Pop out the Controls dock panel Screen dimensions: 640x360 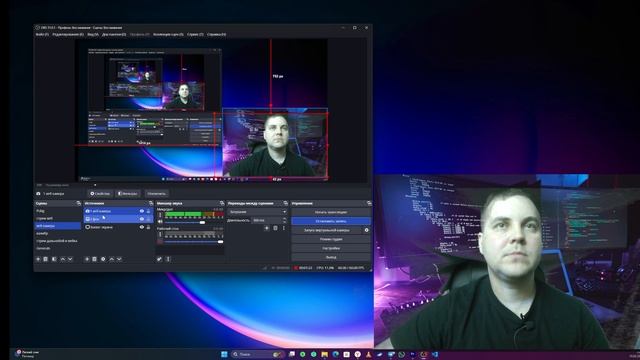(369, 203)
